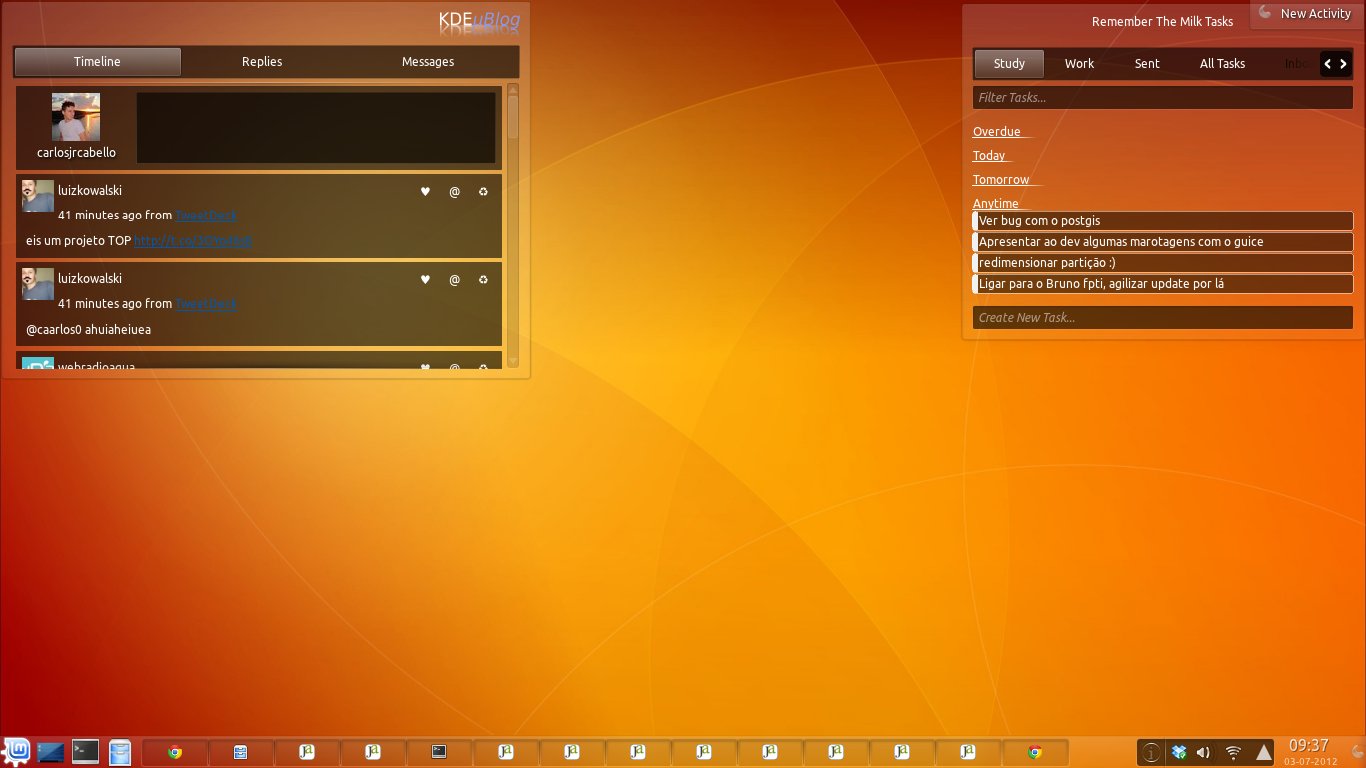Select the Work task list tab
Image resolution: width=1366 pixels, height=768 pixels.
click(x=1079, y=64)
